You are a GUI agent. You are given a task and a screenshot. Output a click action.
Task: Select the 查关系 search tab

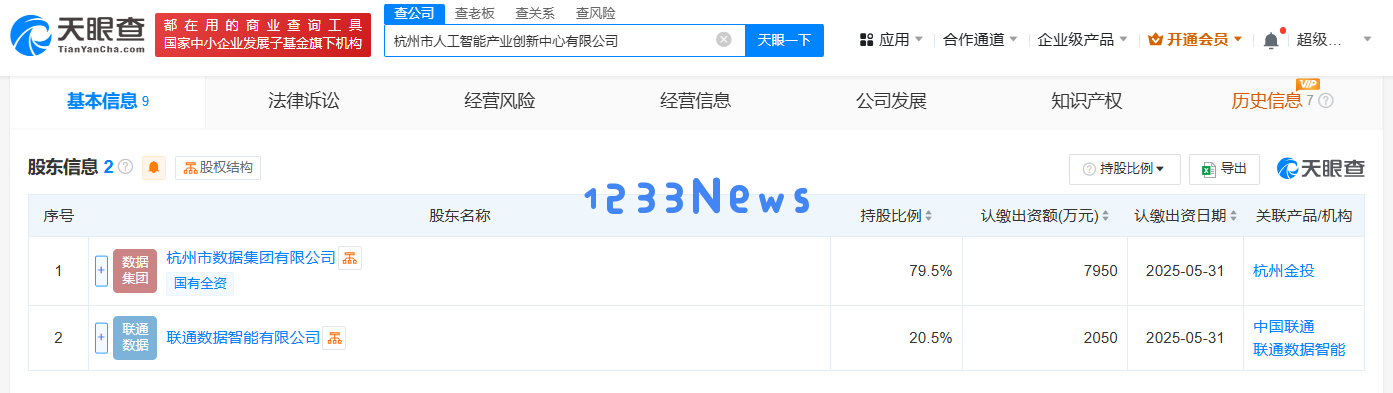[535, 13]
